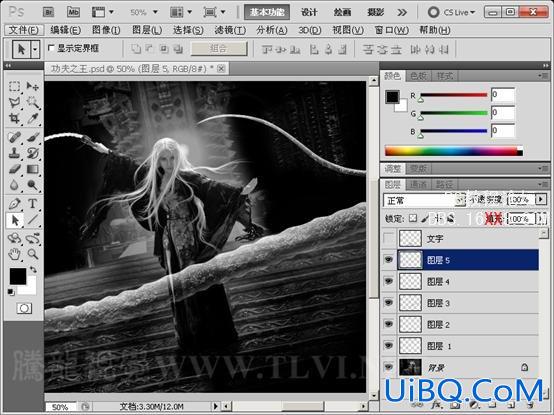The height and width of the screenshot is (415, 554).
Task: Hide layer 图层 1
Action: click(389, 346)
